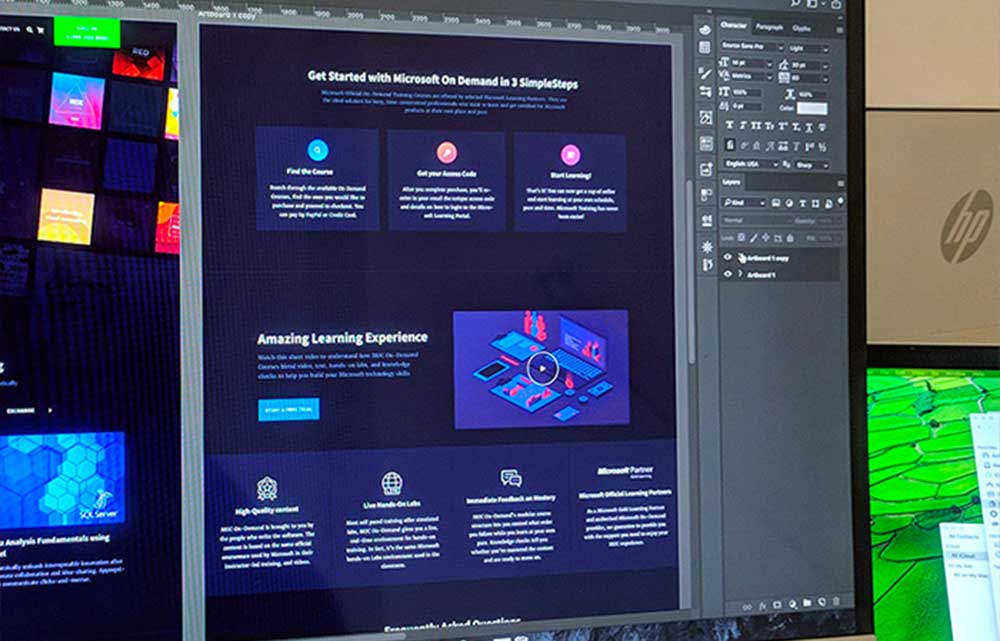This screenshot has height=641, width=1000.
Task: Open the Metrics kerning dropdown
Action: click(753, 77)
